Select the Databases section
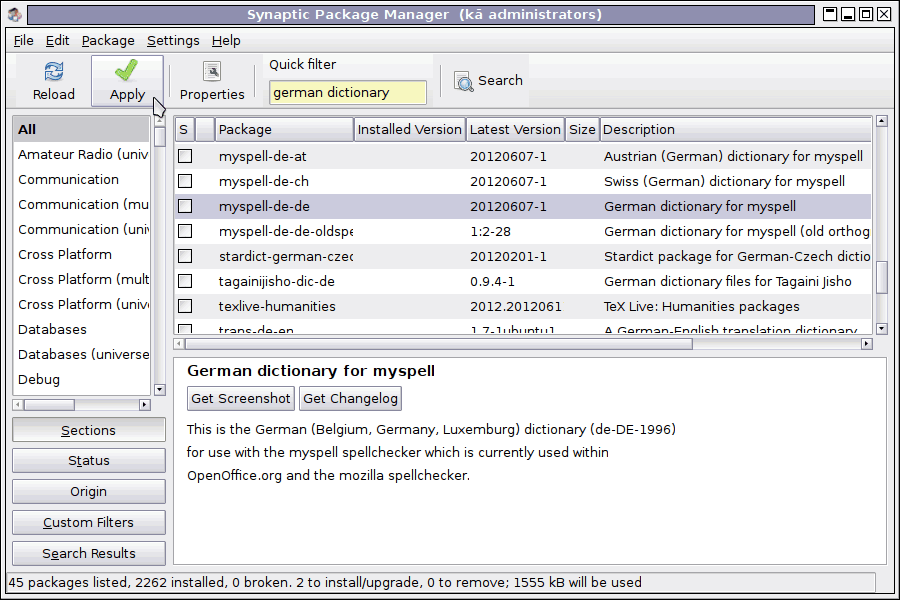Viewport: 900px width, 600px height. click(x=82, y=330)
